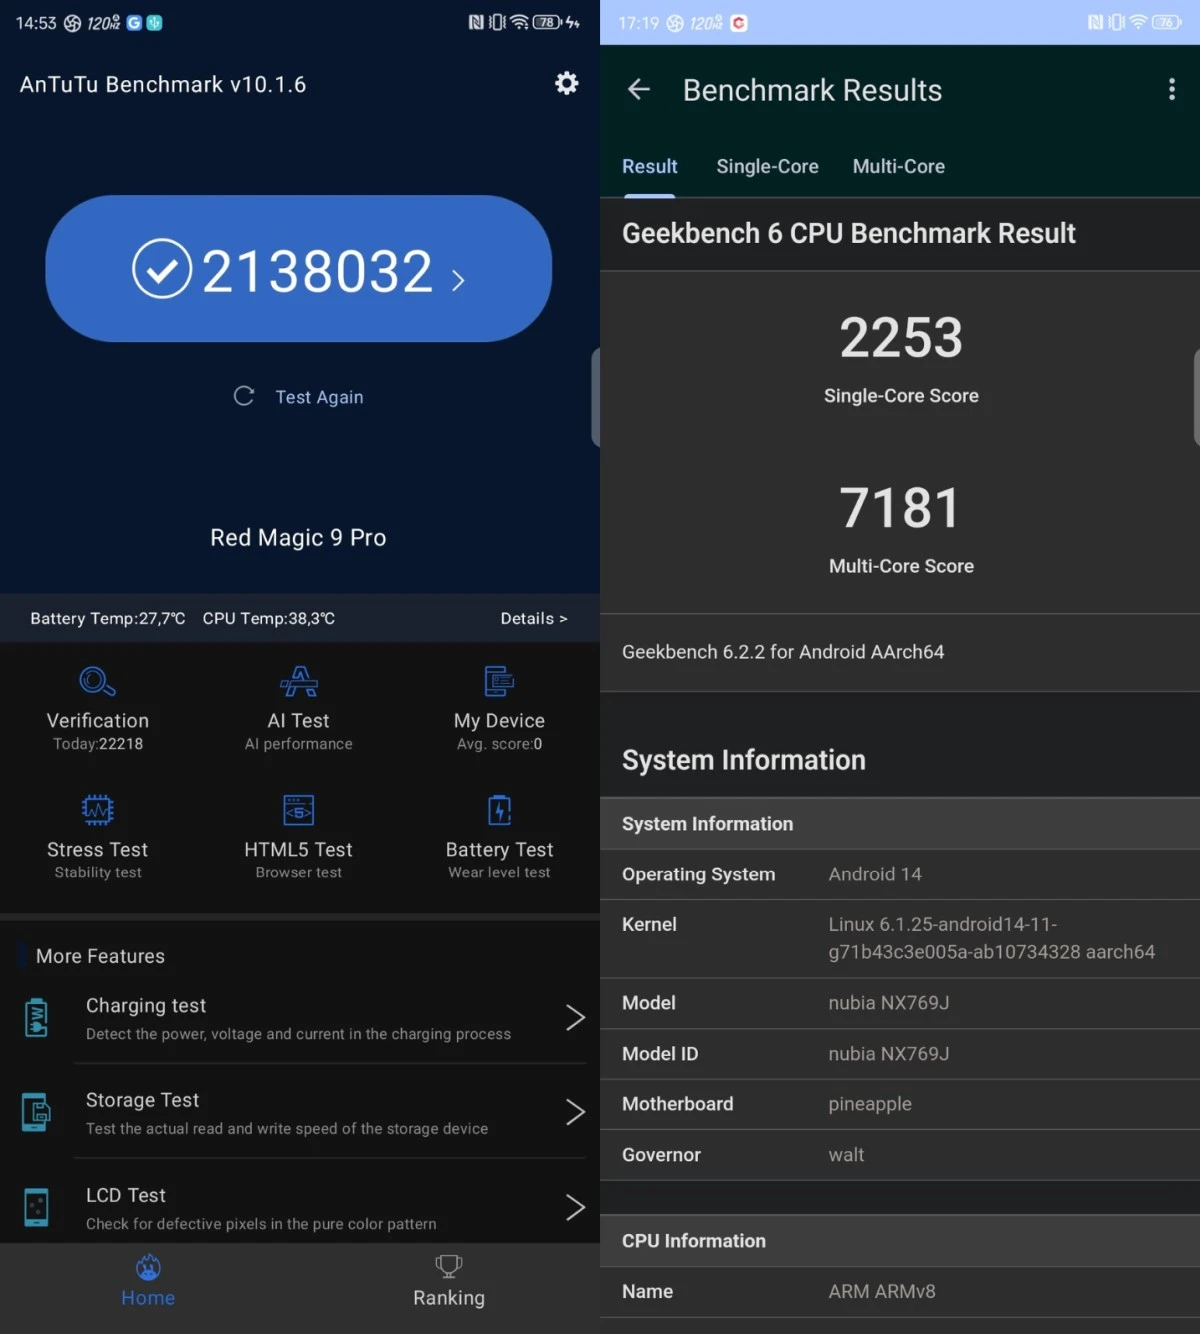
Task: Tap LCD Test icon
Action: point(36,1207)
